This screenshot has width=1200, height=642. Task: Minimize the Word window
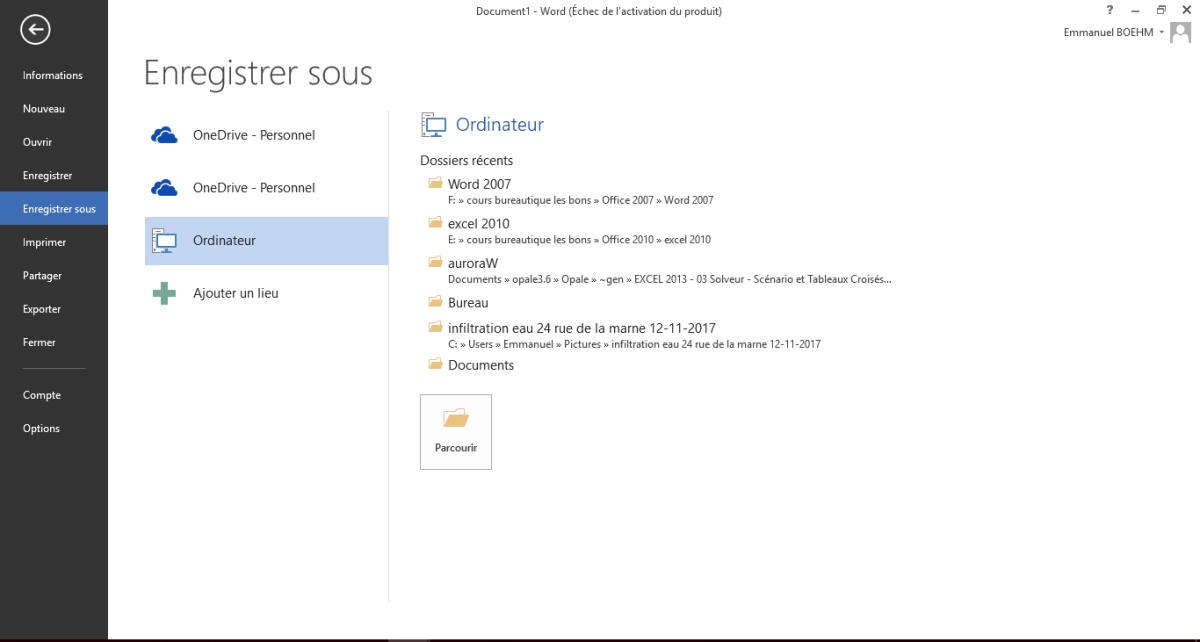[x=1135, y=10]
